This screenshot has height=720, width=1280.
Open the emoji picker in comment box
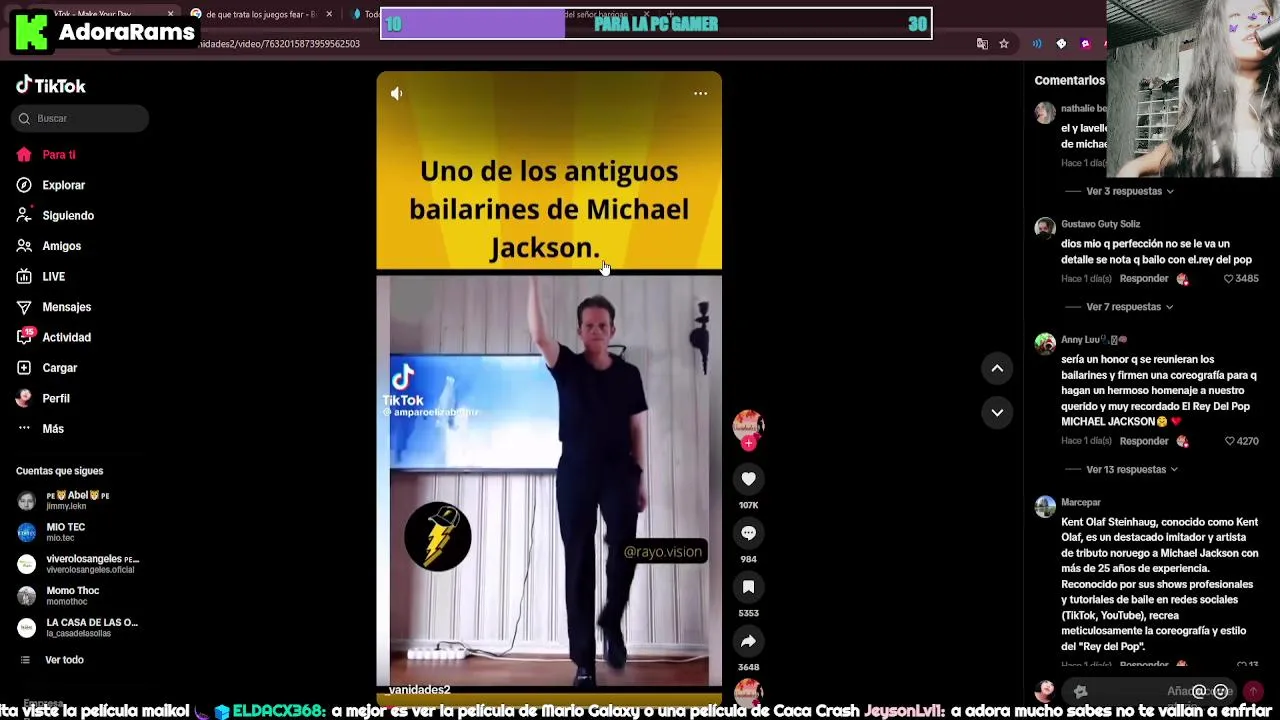click(1220, 691)
